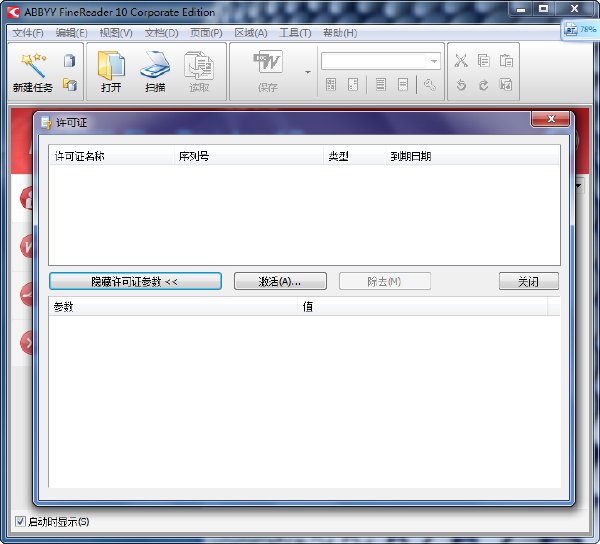Minimize the FineReader main window
The image size is (600, 544).
[521, 9]
